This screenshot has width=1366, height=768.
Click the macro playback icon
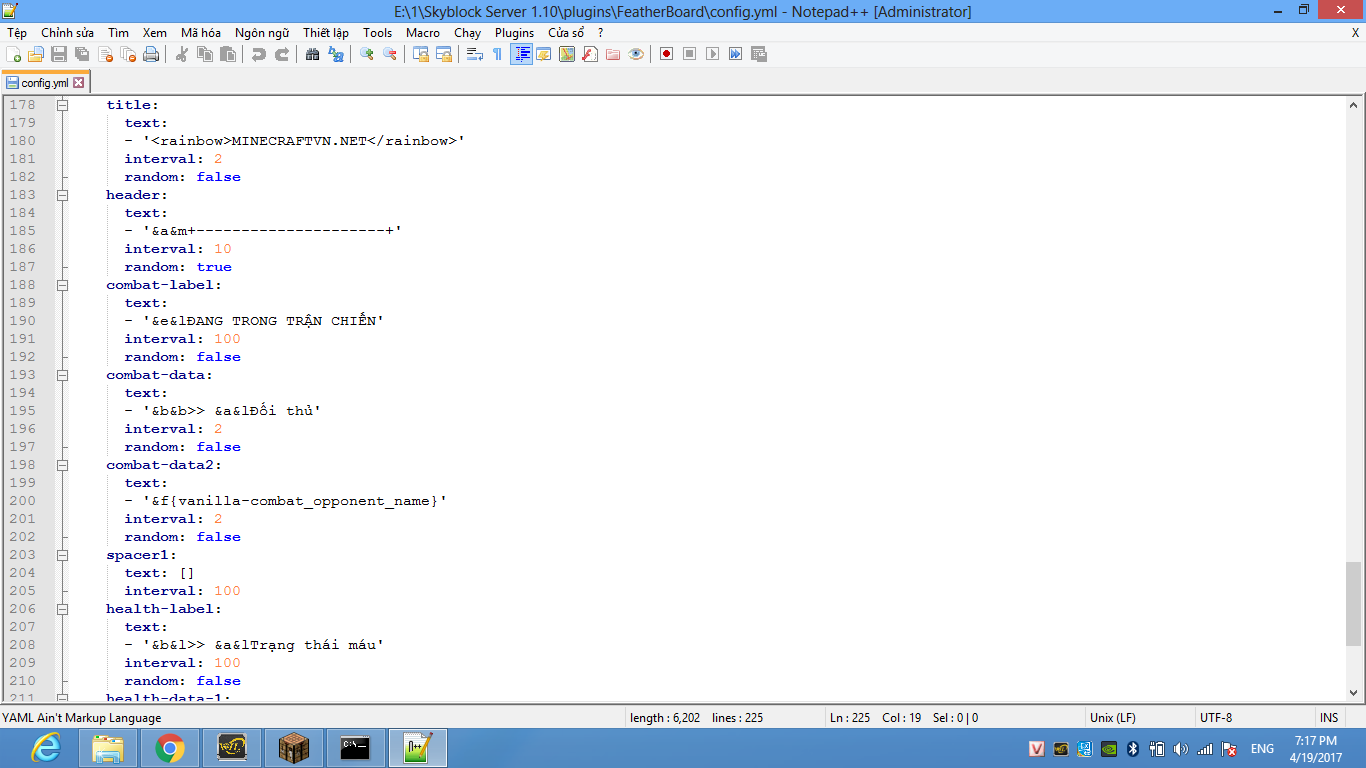point(713,54)
